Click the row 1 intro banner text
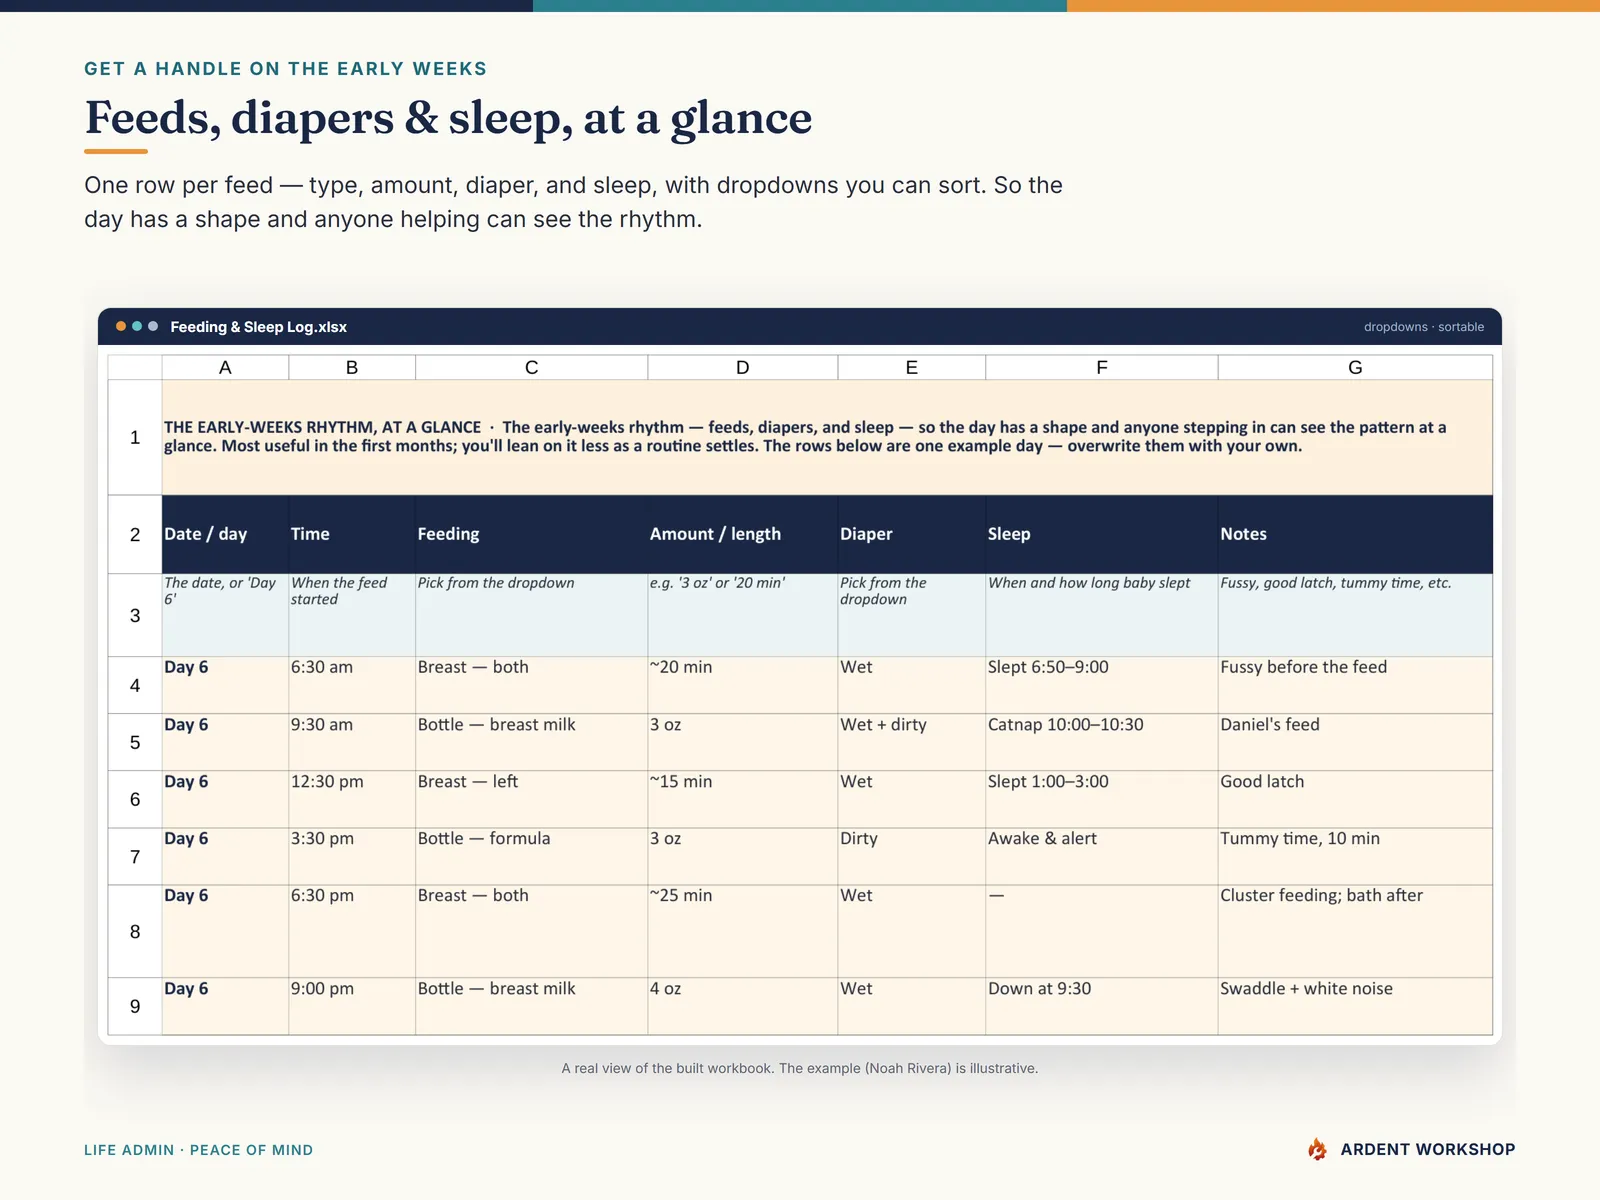Image resolution: width=1600 pixels, height=1200 pixels. (x=805, y=437)
